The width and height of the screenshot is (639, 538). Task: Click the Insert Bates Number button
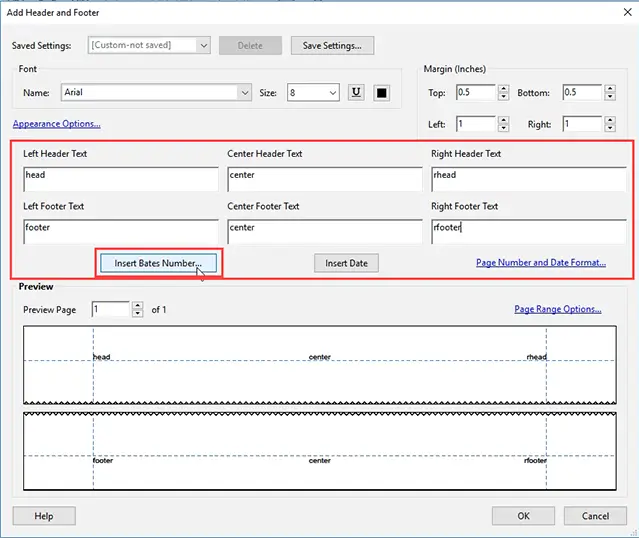click(x=159, y=263)
